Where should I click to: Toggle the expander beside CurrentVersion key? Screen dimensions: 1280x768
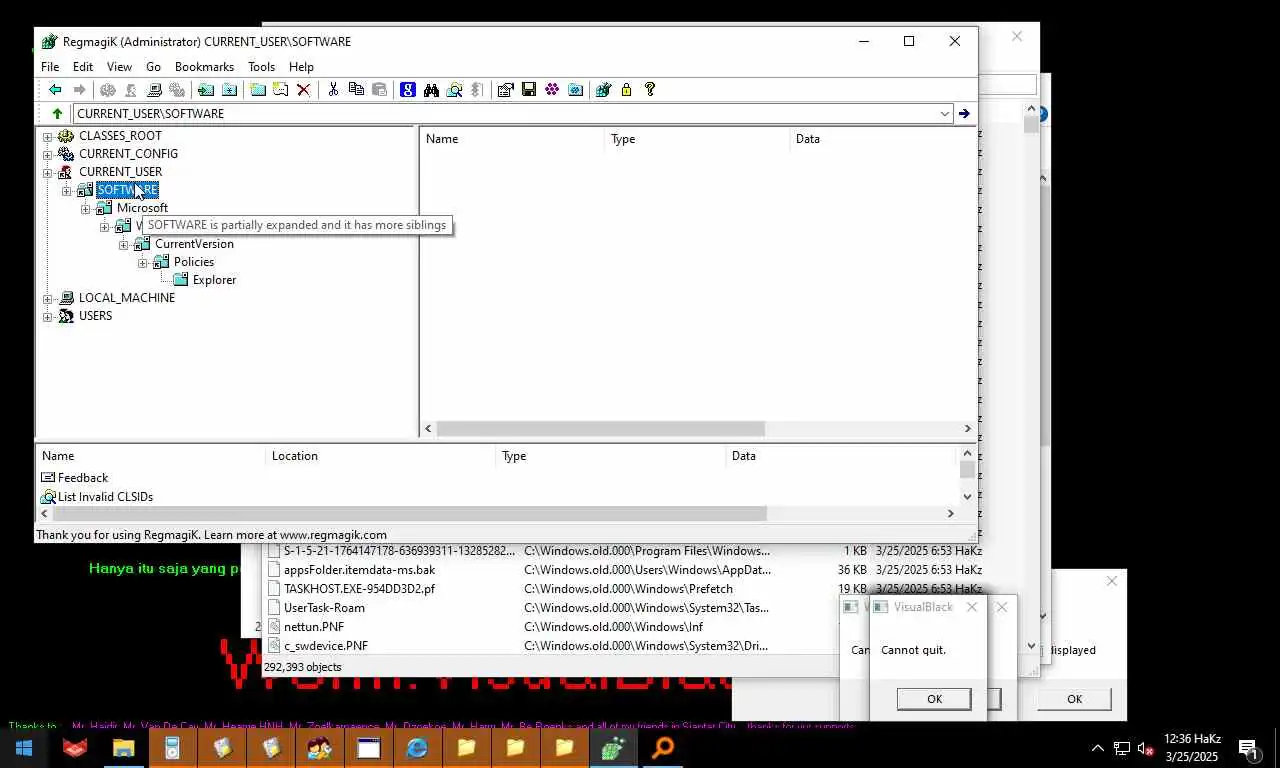[x=123, y=245]
